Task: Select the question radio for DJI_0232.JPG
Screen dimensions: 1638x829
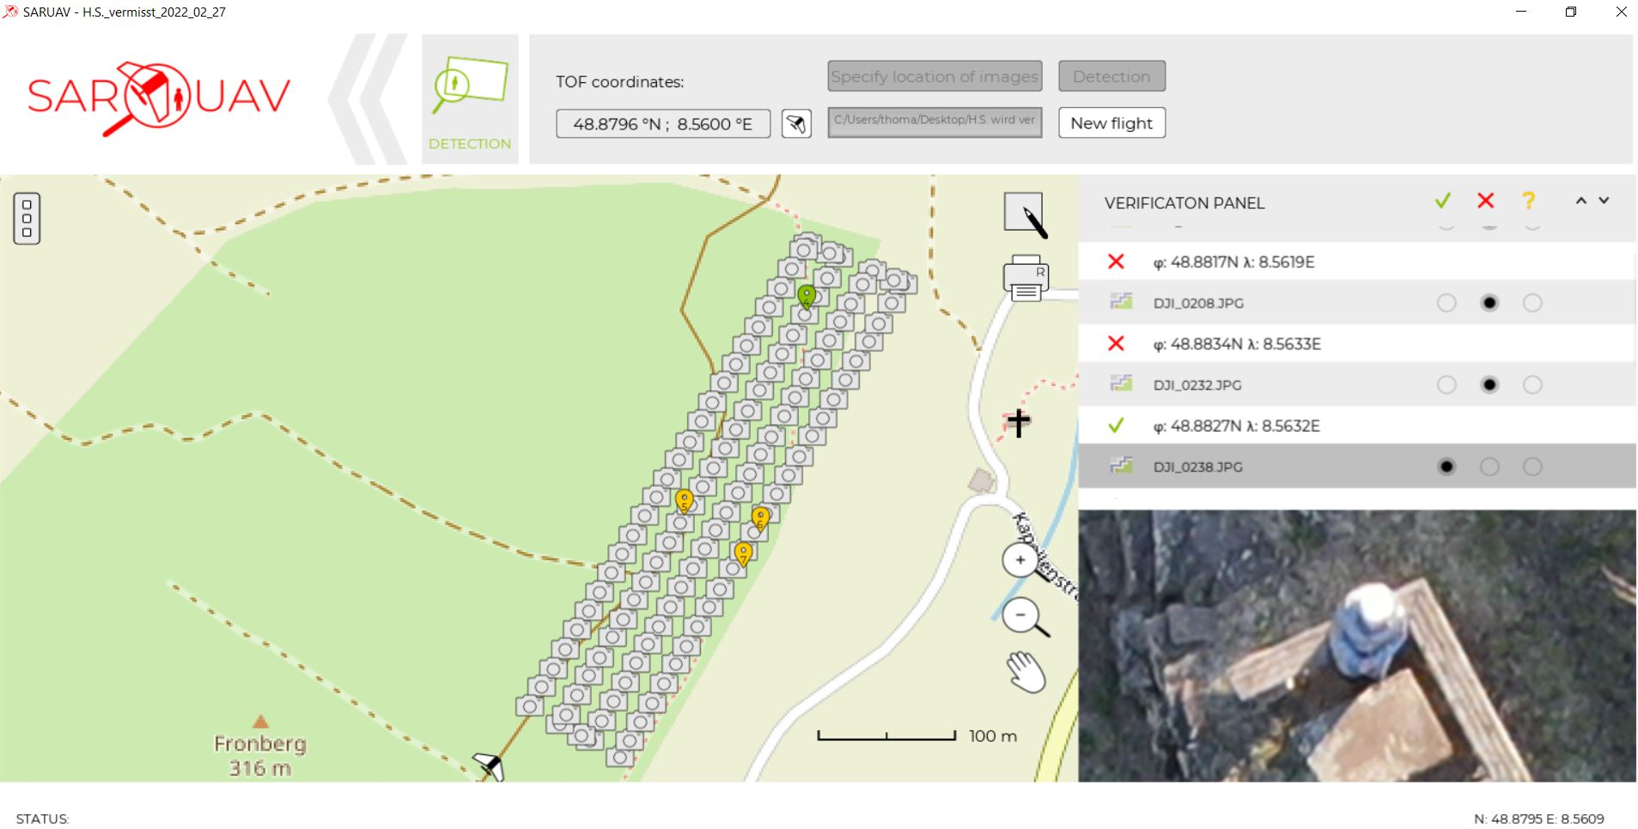Action: click(x=1532, y=385)
